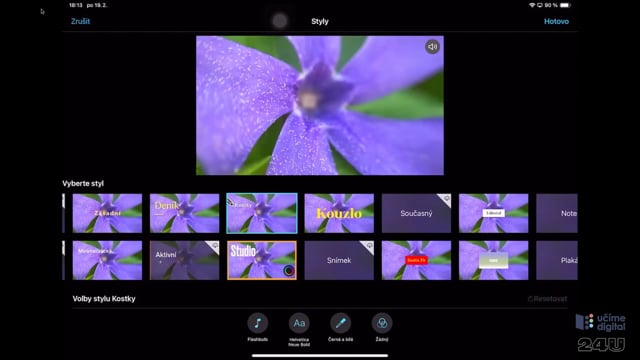Image resolution: width=640 pixels, height=360 pixels.
Task: Tap the download badge on Současný style
Action: pyautogui.click(x=446, y=199)
